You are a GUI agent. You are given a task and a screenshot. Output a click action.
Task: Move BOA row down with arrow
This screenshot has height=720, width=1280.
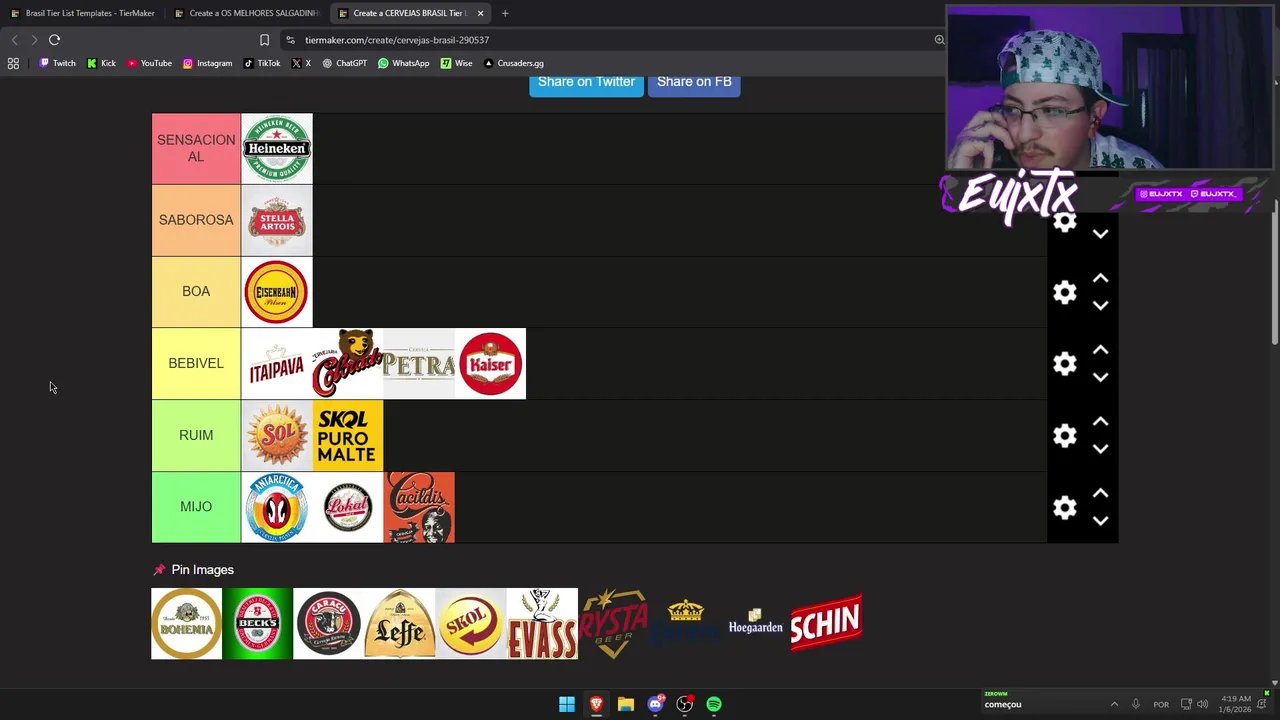1100,306
